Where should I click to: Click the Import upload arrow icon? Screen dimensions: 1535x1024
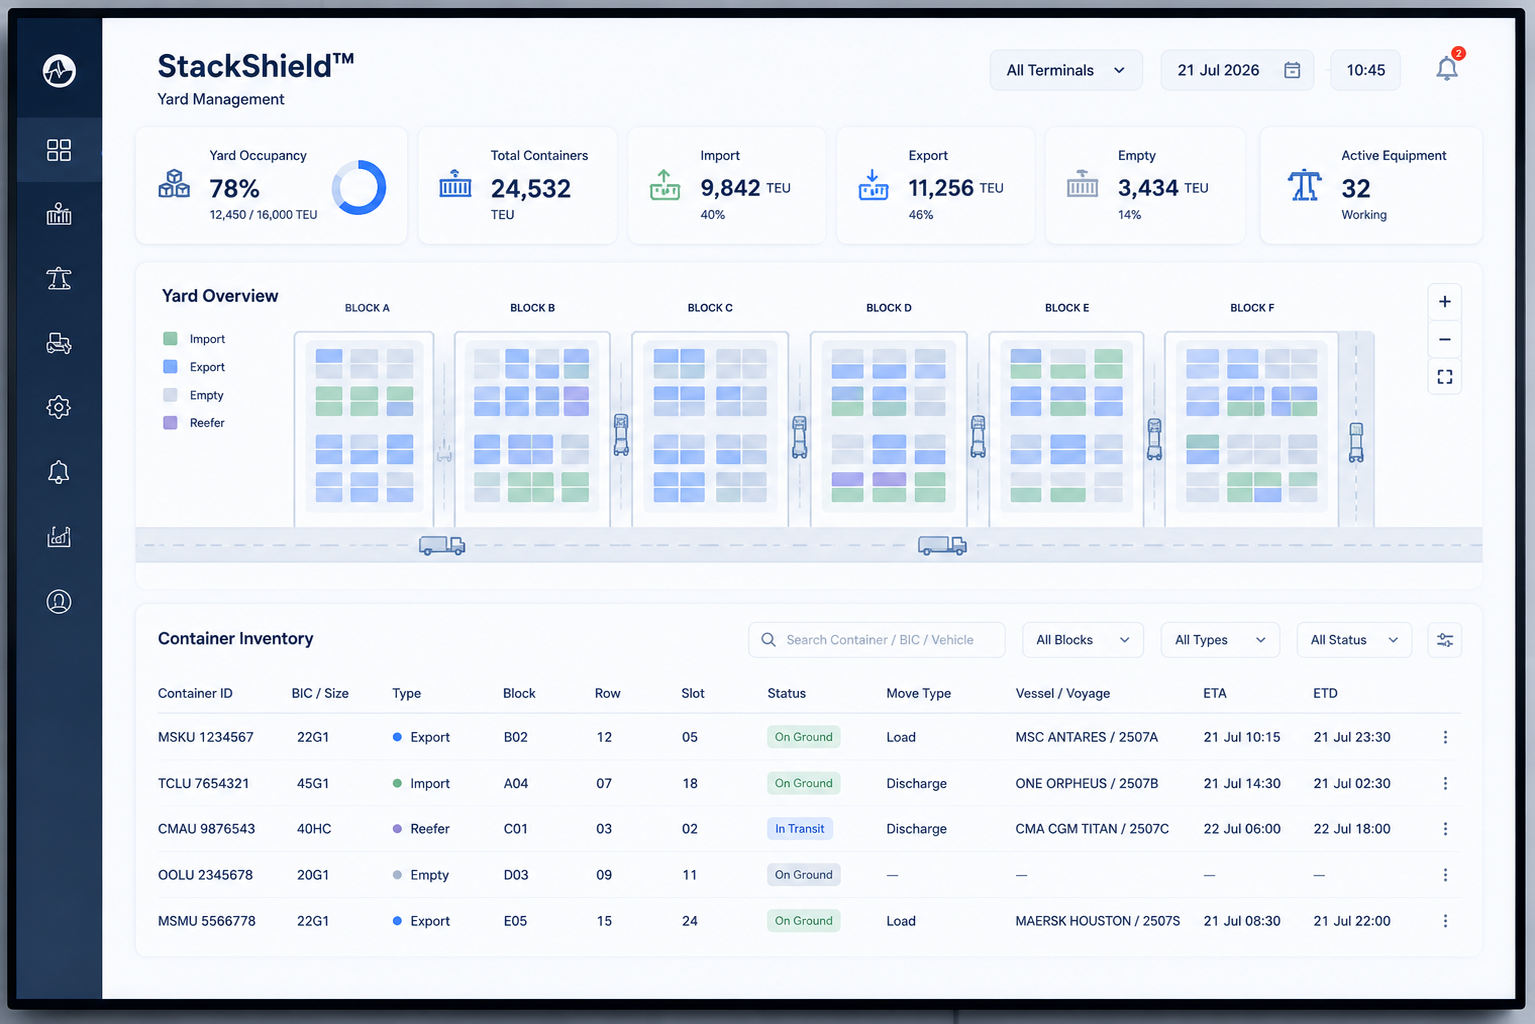(665, 184)
